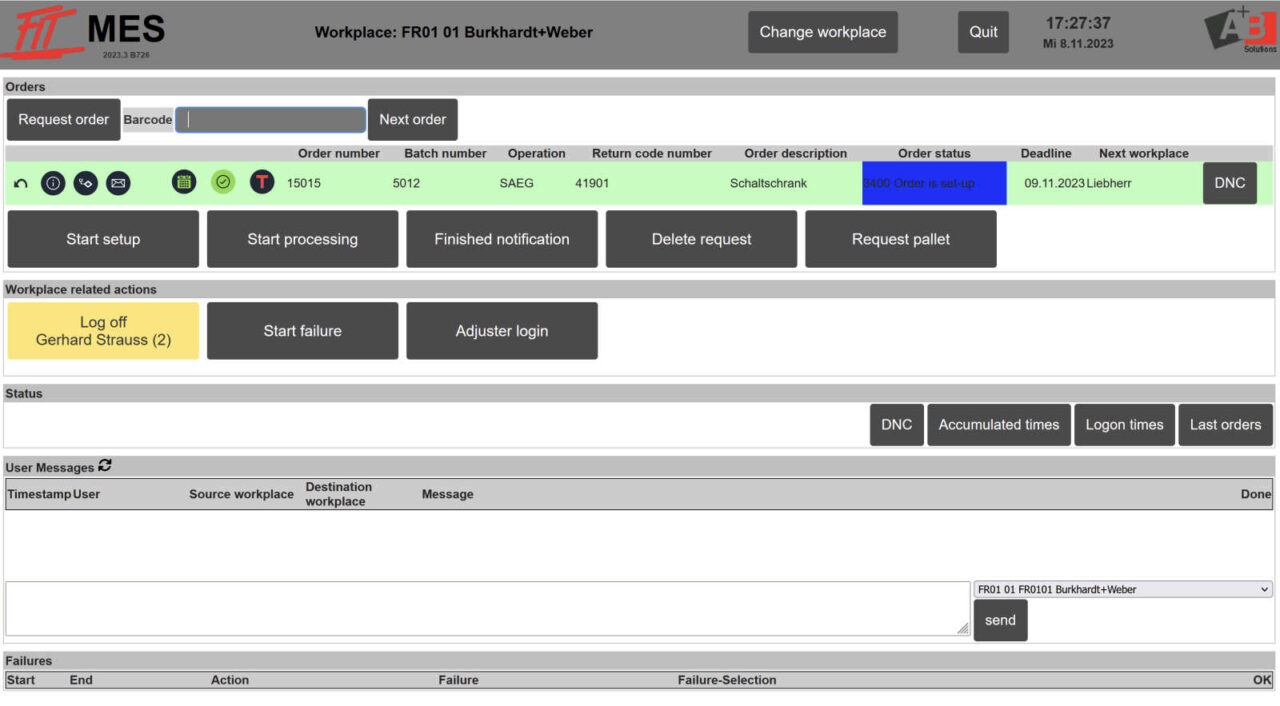
Task: Click the tool/setup icon on the order row
Action: tap(85, 183)
